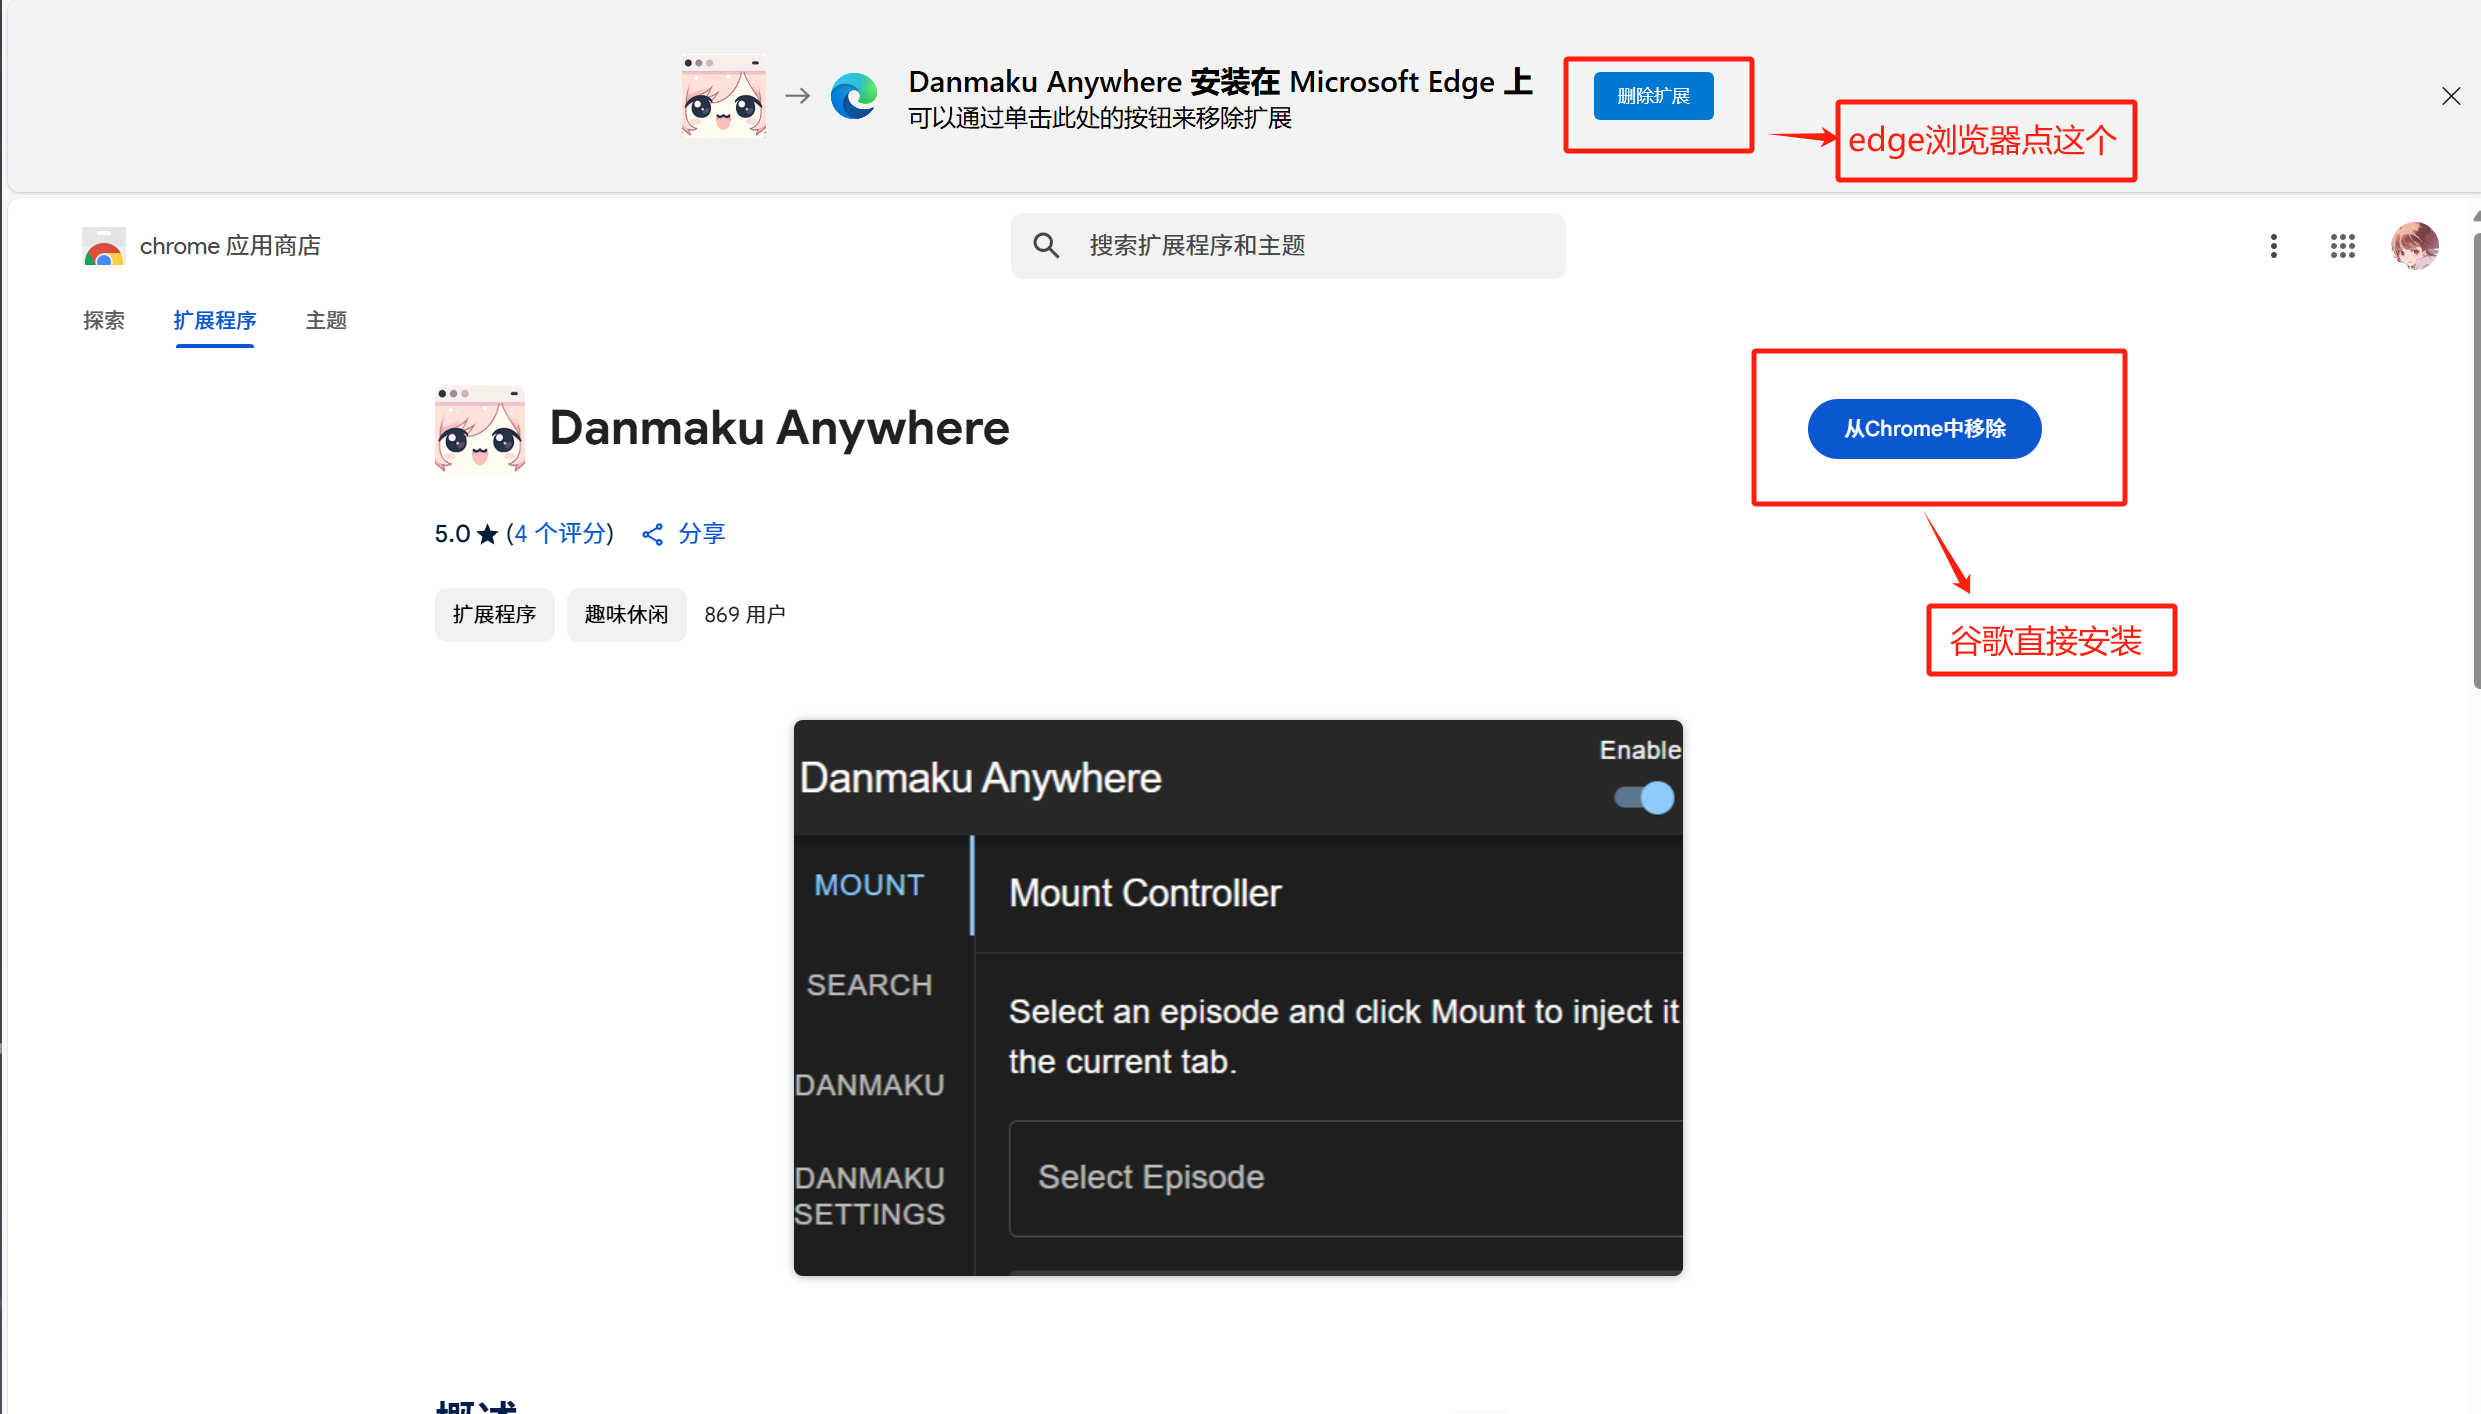Viewport: 2481px width, 1414px height.
Task: Click the Microsoft Edge logo in banner
Action: (853, 96)
